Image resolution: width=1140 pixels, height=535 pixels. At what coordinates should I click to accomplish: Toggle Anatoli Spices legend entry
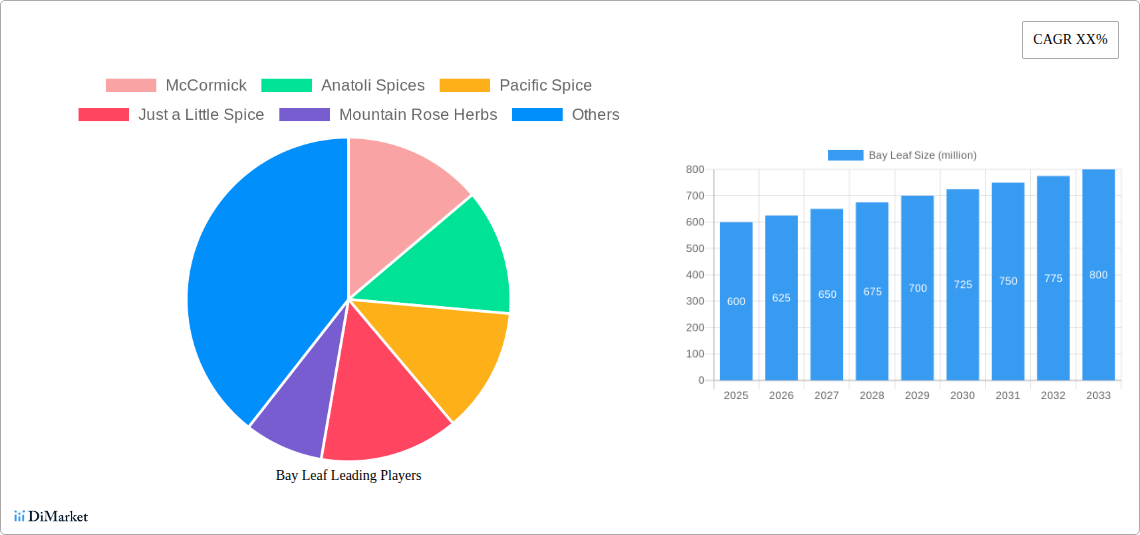click(342, 86)
